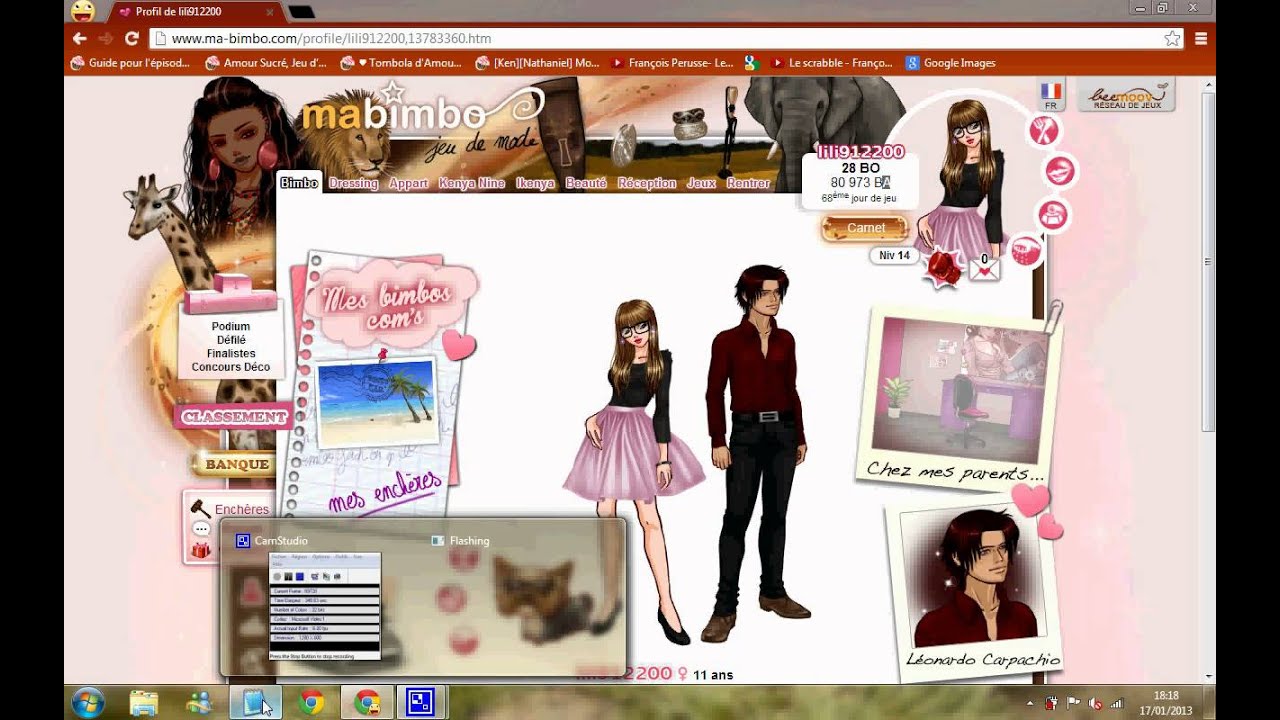Click the Niv 14 level badge
The image size is (1280, 720).
point(894,255)
